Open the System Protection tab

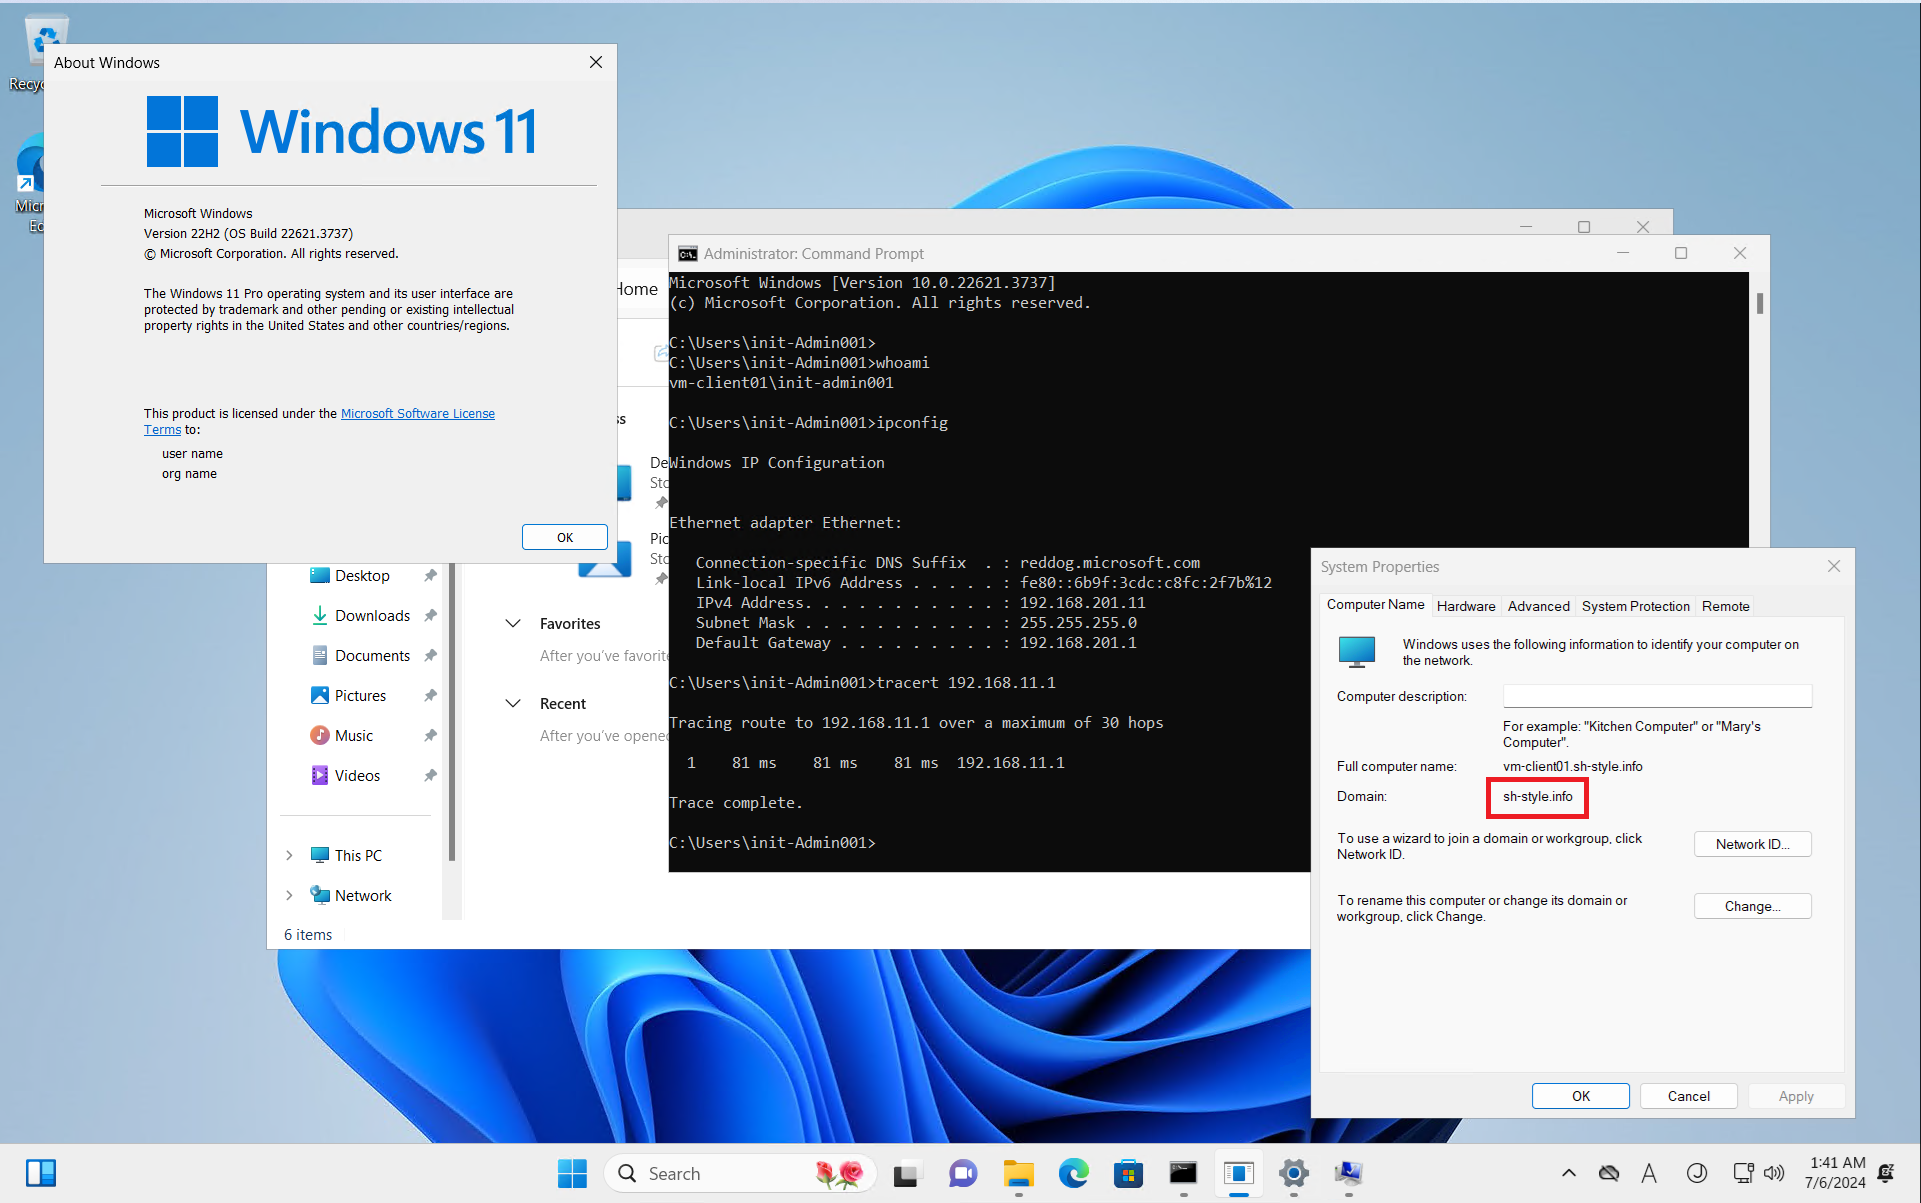pyautogui.click(x=1635, y=606)
